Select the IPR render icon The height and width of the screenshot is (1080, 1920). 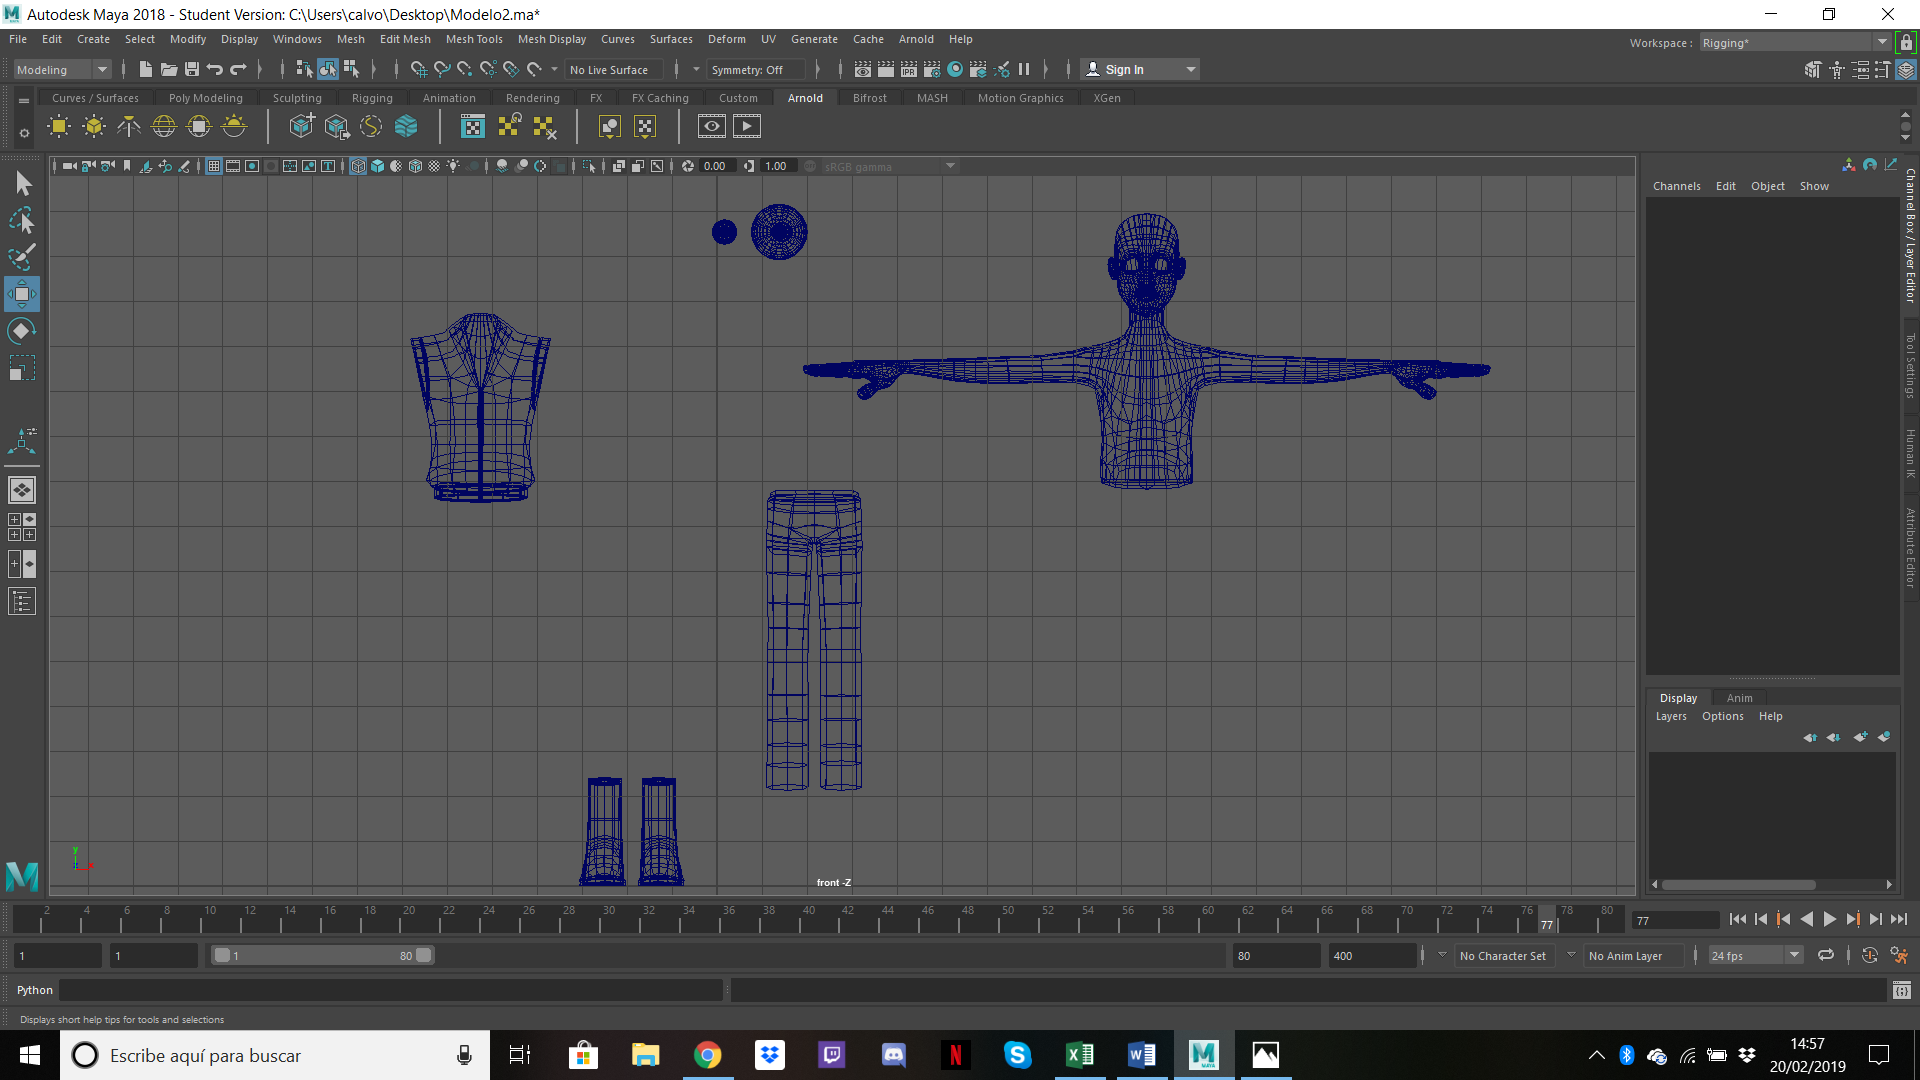point(908,69)
